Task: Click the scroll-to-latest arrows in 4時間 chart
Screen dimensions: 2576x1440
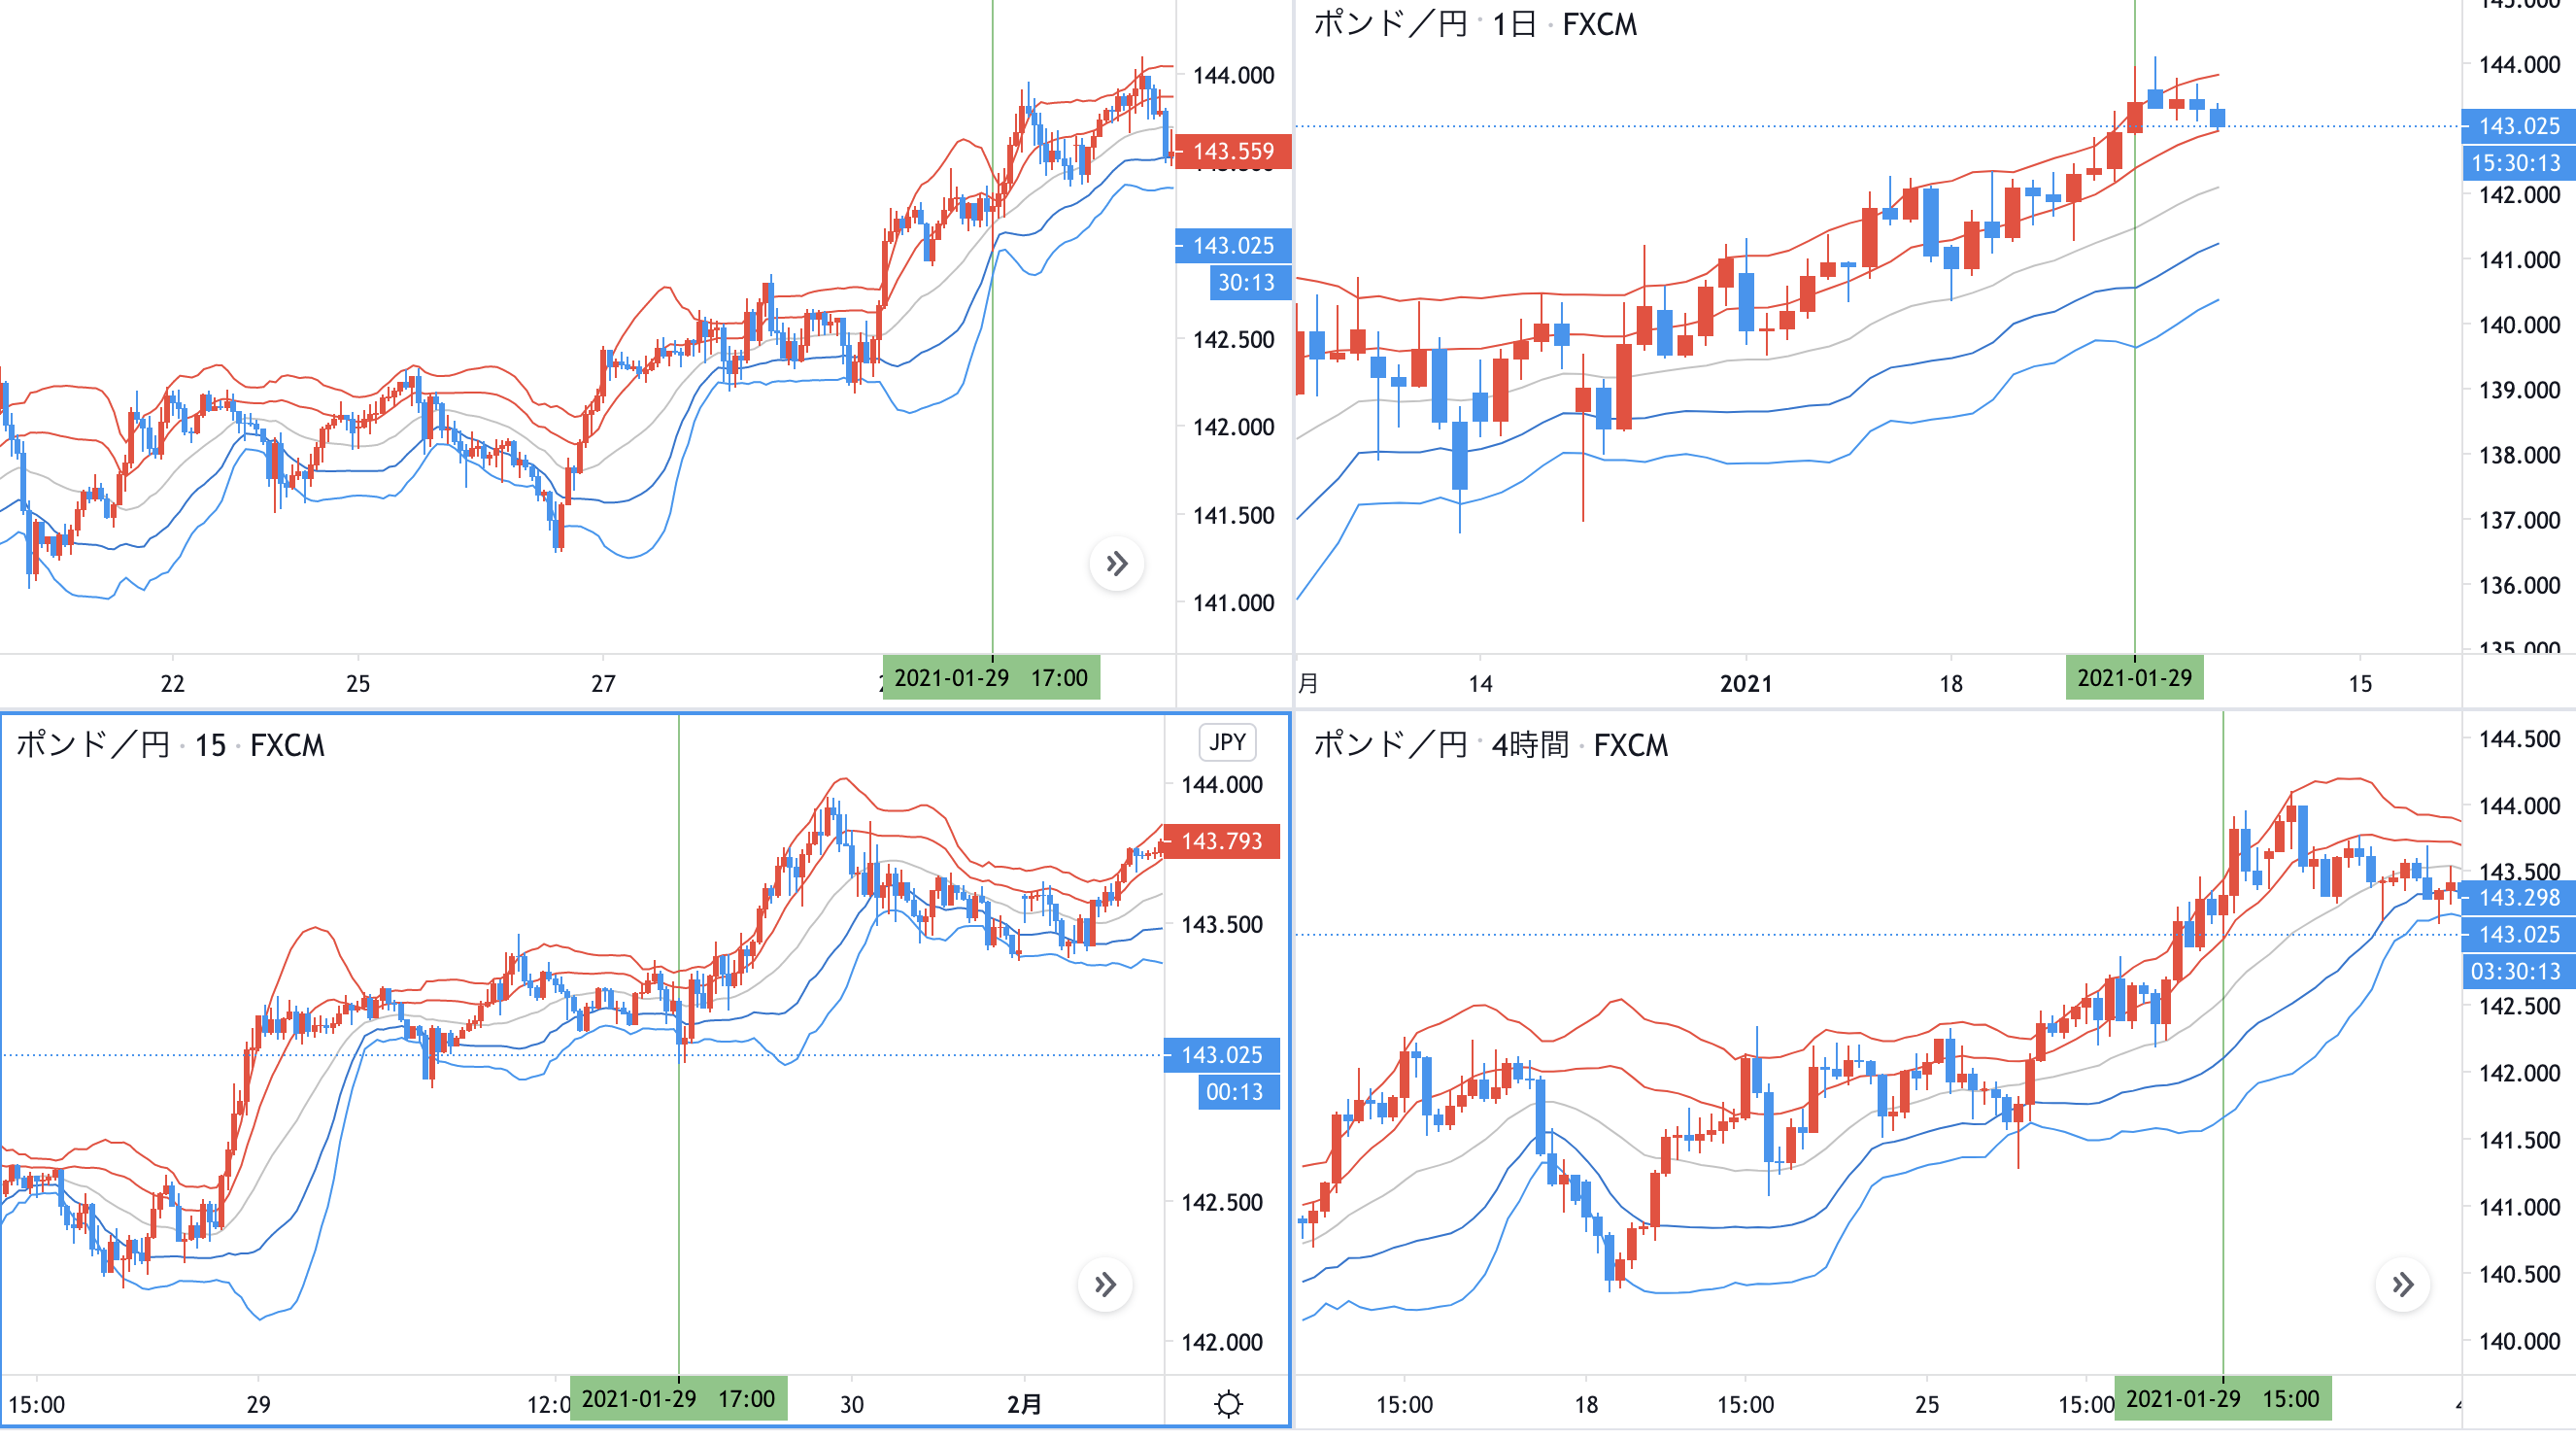Action: coord(2402,1284)
